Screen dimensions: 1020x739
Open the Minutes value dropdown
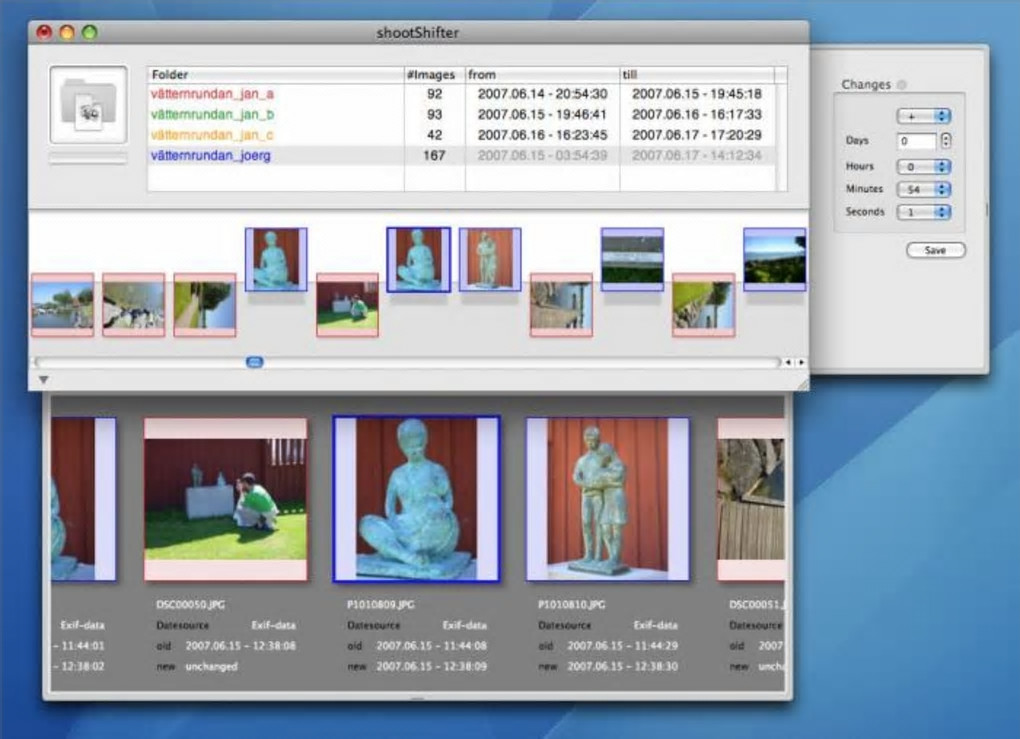(924, 189)
